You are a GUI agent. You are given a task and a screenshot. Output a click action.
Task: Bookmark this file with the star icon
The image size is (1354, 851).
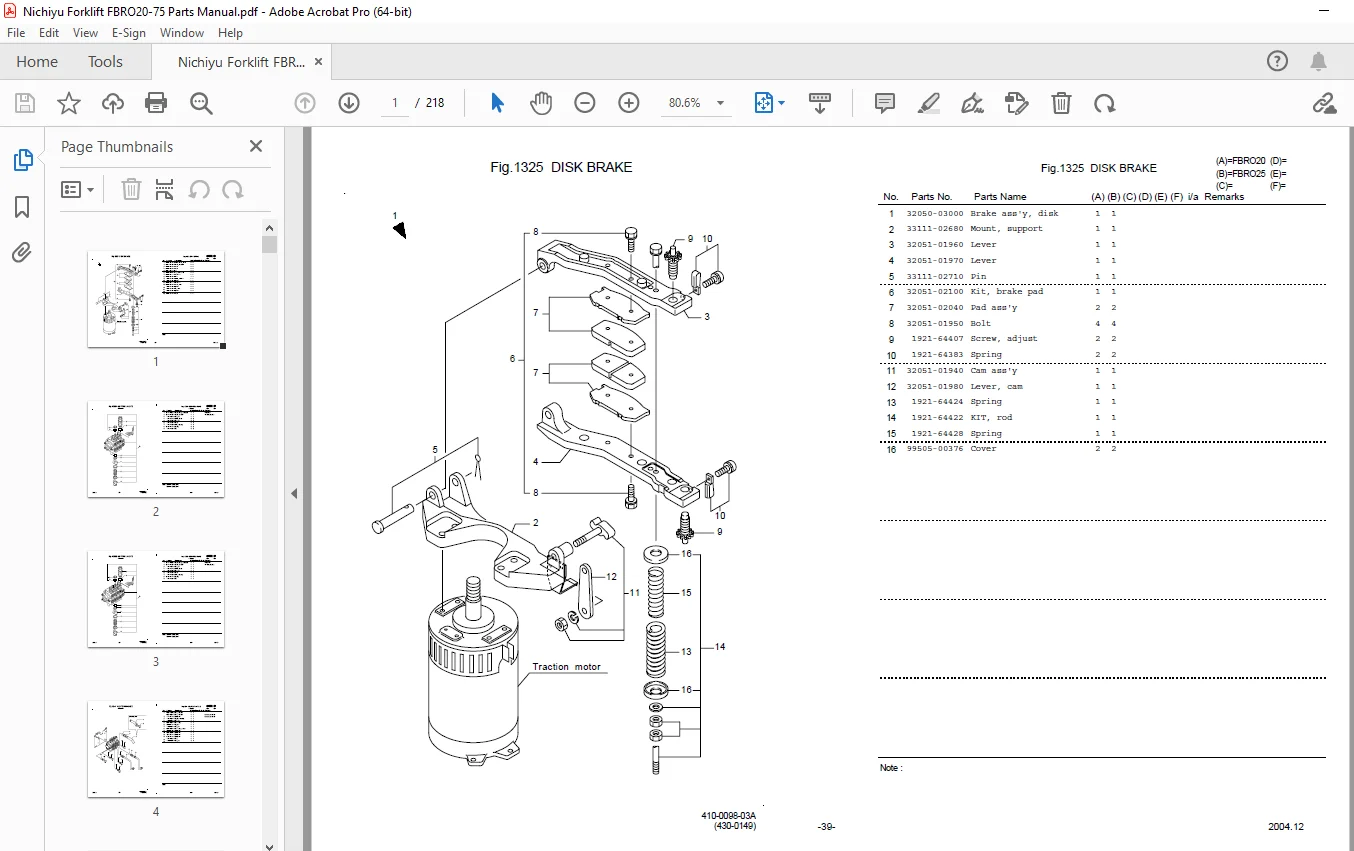pos(68,103)
